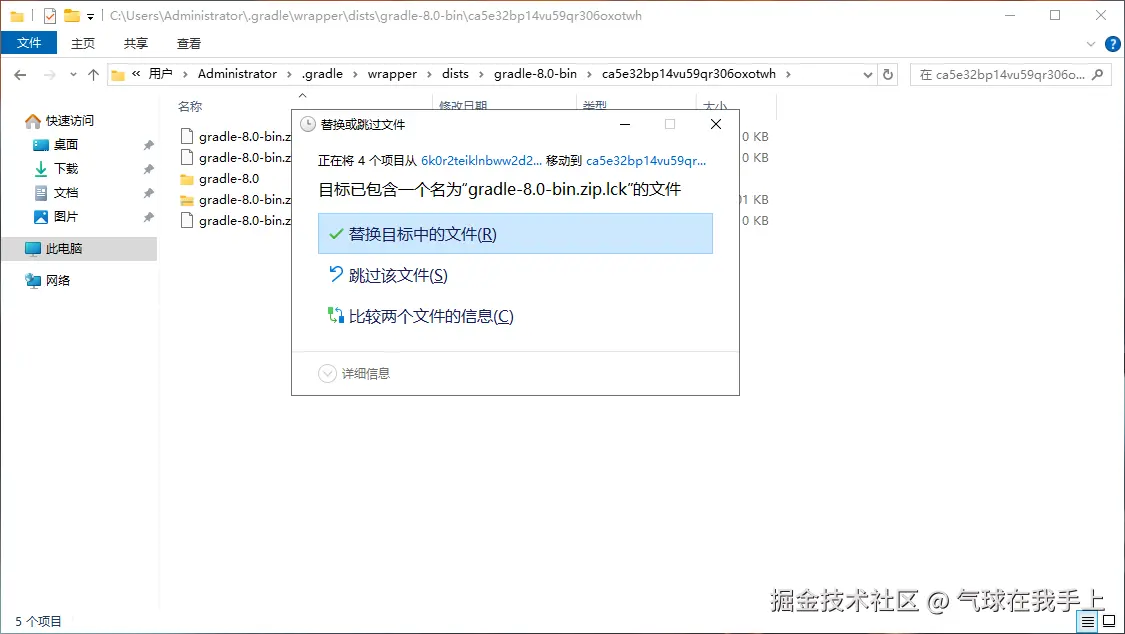Click the 用户 breadcrumb segment
This screenshot has height=634, width=1125.
[x=160, y=74]
